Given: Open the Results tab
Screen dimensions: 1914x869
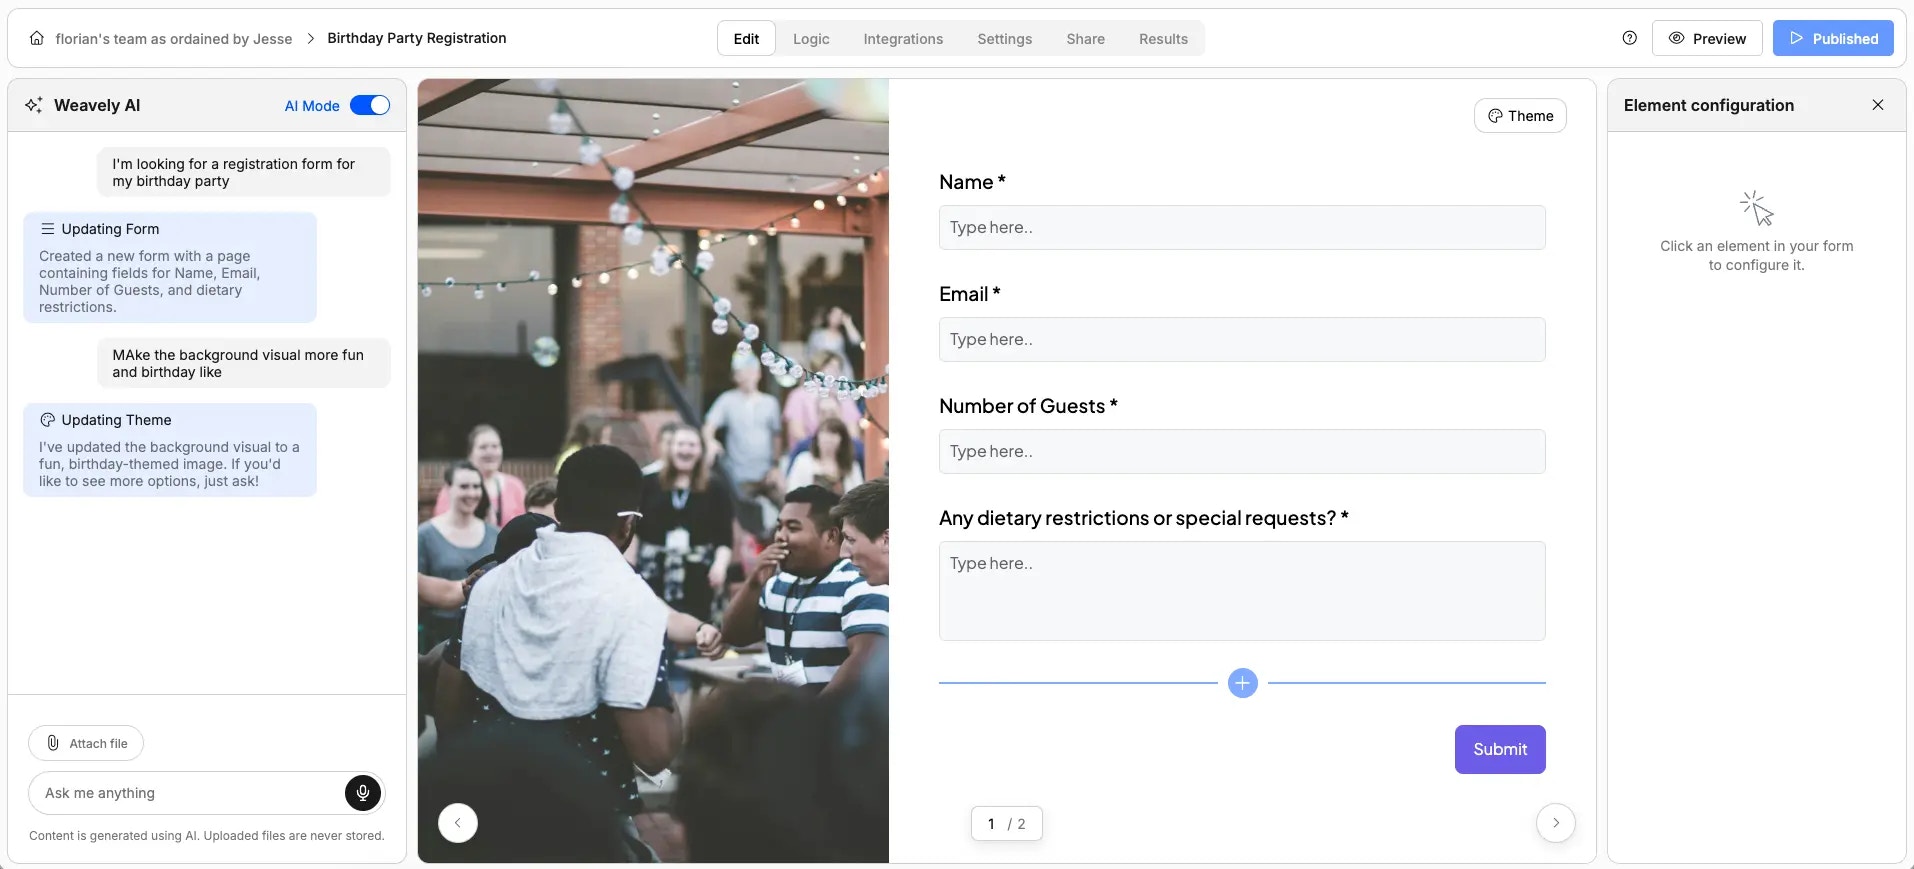Looking at the screenshot, I should click(1163, 38).
